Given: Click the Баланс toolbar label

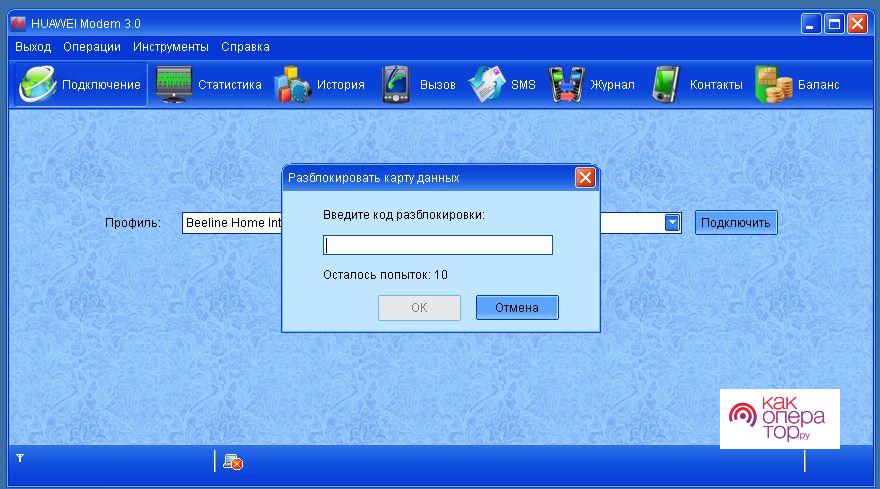Looking at the screenshot, I should (x=819, y=85).
